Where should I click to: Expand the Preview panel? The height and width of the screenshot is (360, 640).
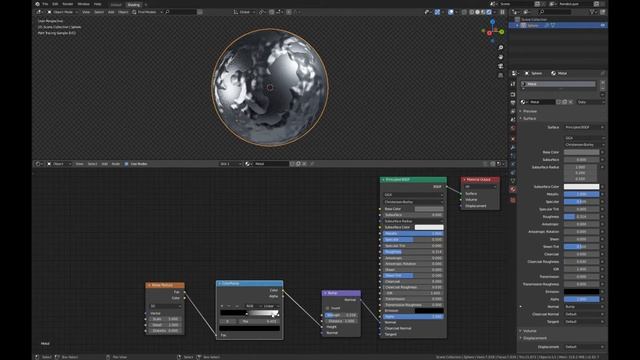pos(529,111)
